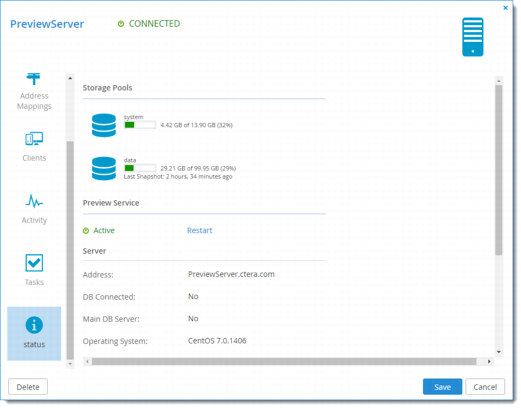Click the data storage pool database icon
The image size is (521, 408).
pyautogui.click(x=104, y=168)
